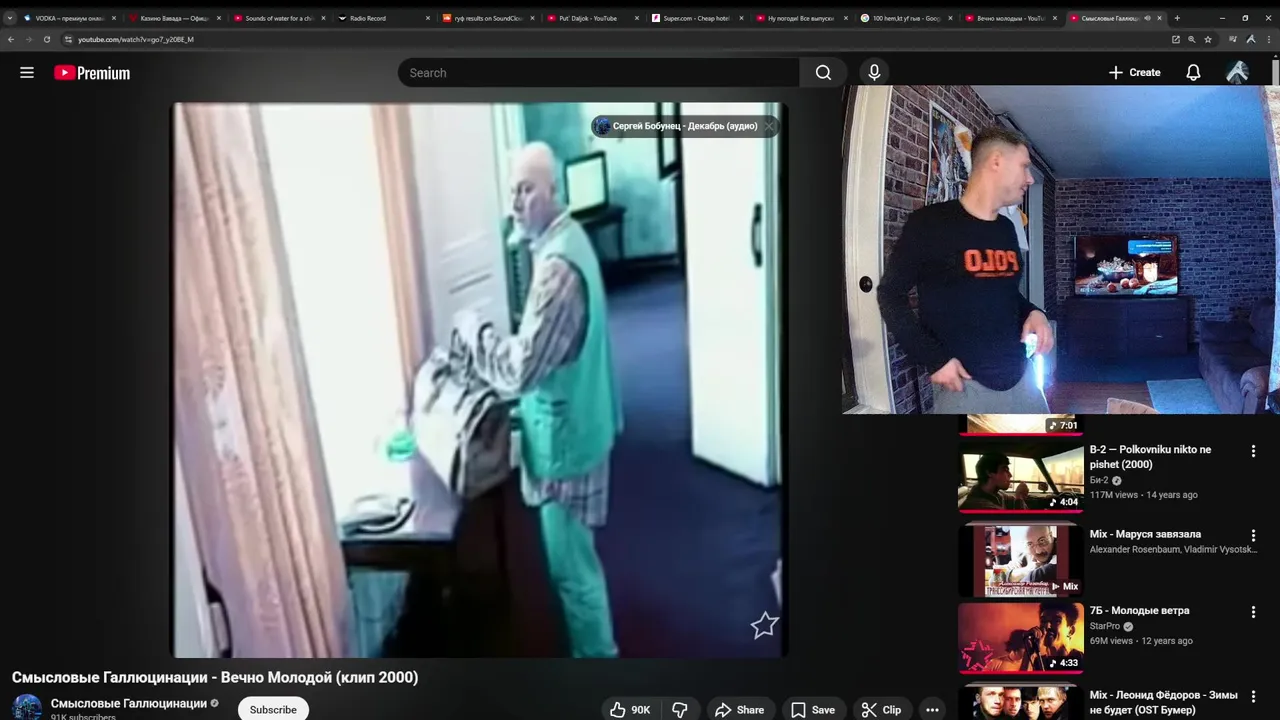Expand the tab search dropdown arrow
Screen dimensions: 1280x720
click(9, 18)
